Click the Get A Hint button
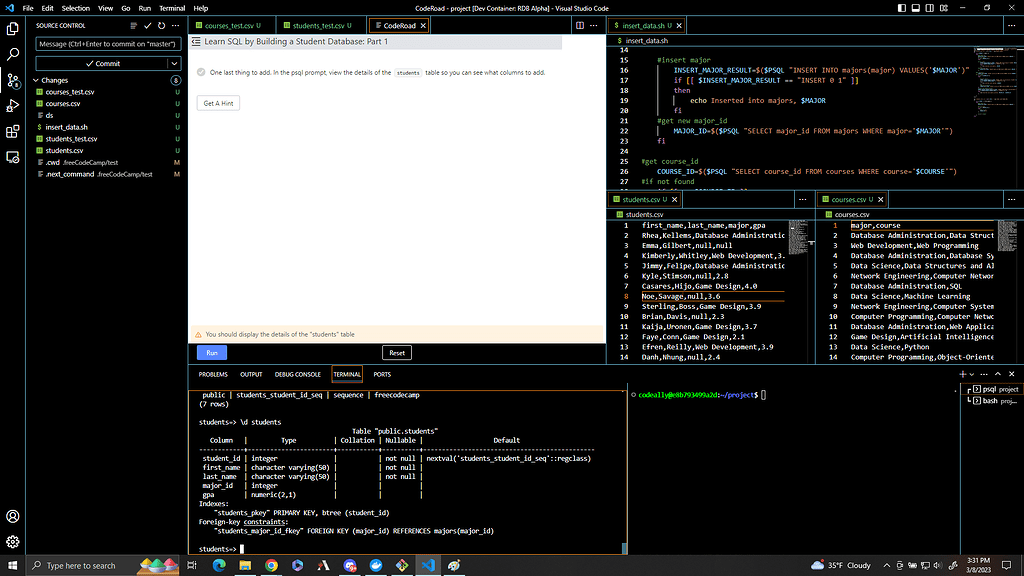Image resolution: width=1024 pixels, height=576 pixels. pos(217,102)
